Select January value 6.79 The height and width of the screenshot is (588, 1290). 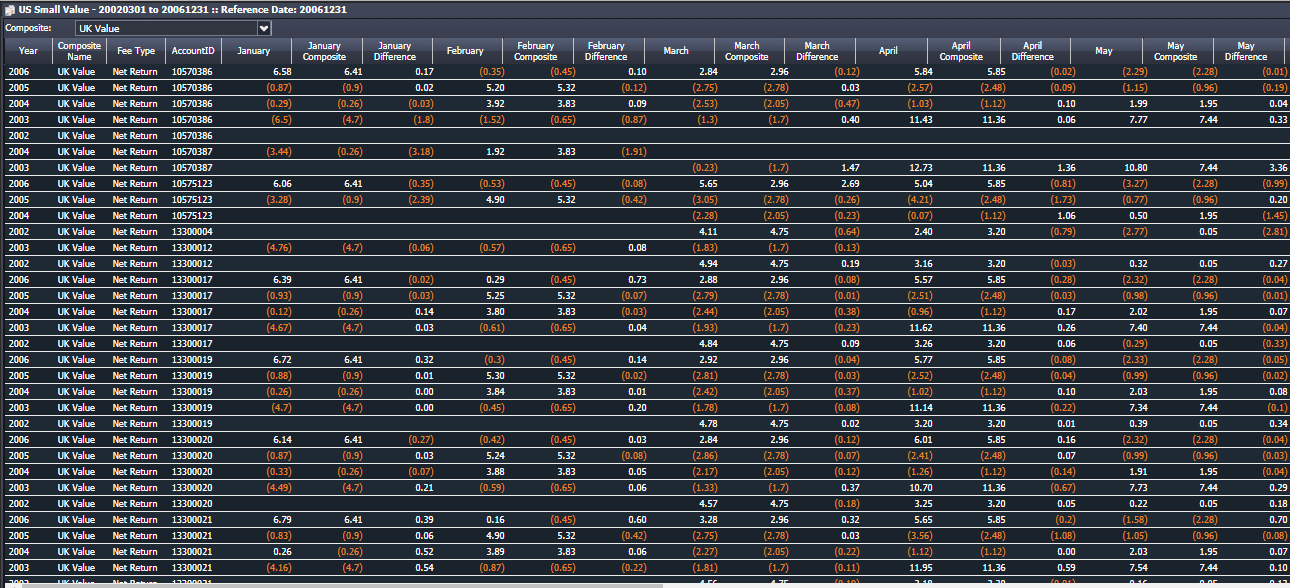pos(281,520)
